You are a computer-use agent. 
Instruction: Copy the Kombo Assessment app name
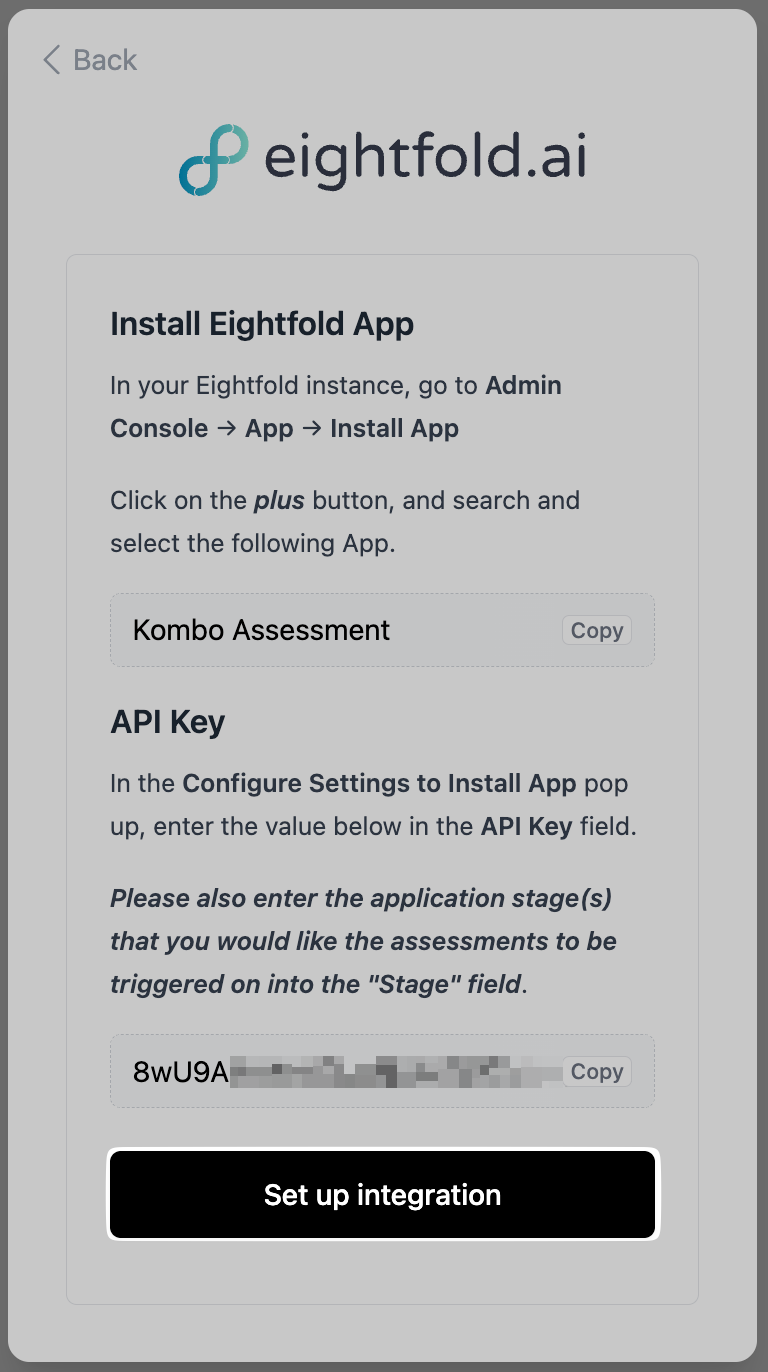tap(596, 631)
